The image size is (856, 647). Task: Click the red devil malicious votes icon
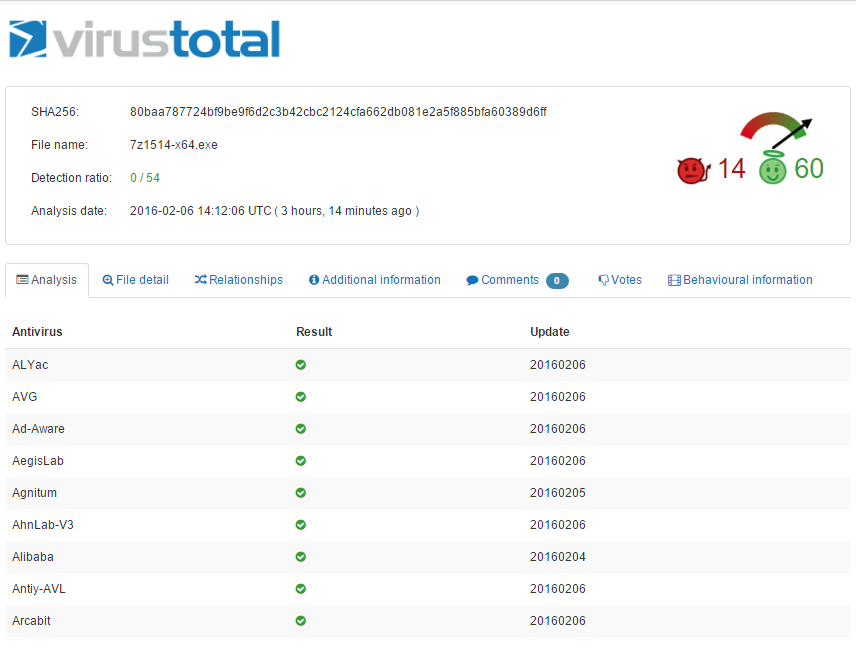tap(693, 170)
